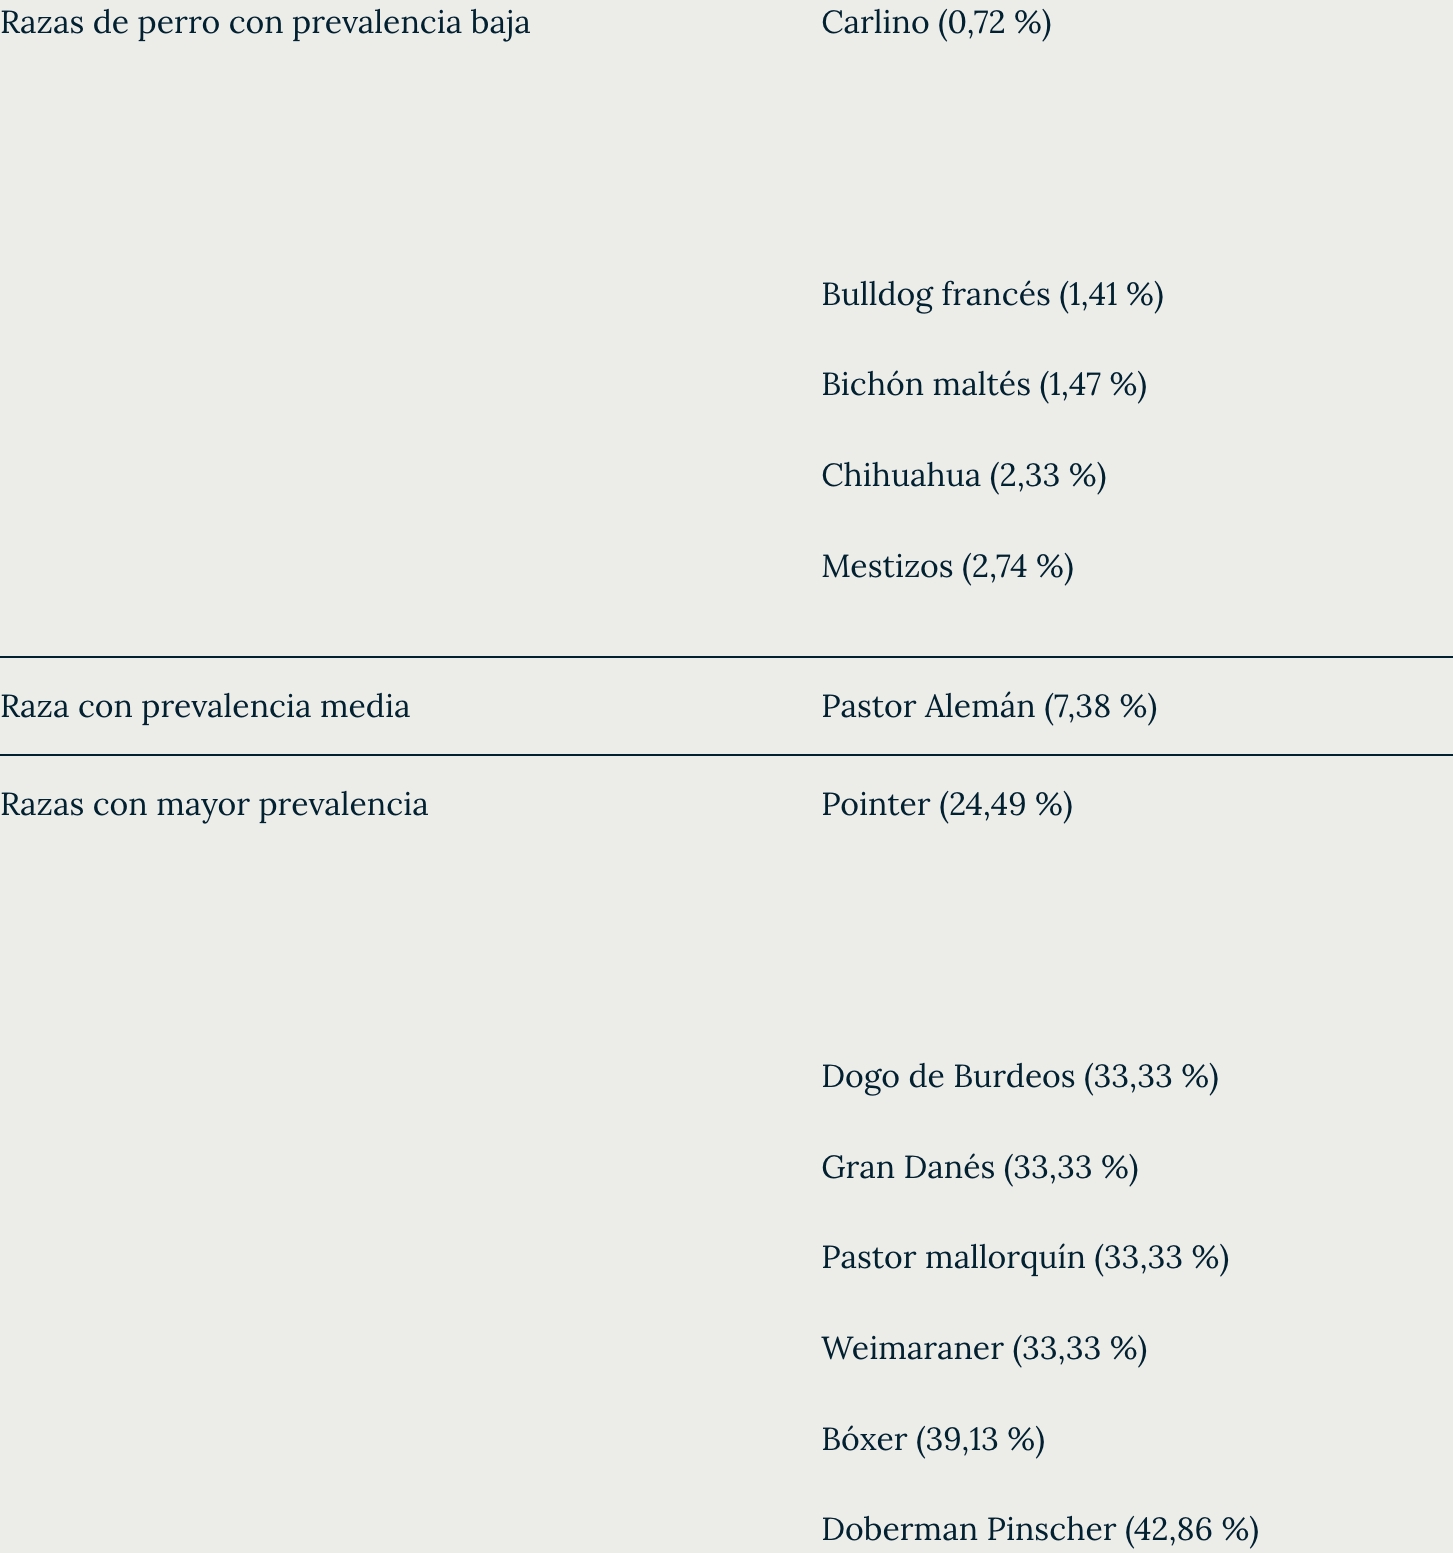Select the Bichón maltés (1,47 %) entry
Image resolution: width=1453 pixels, height=1553 pixels.
(984, 384)
